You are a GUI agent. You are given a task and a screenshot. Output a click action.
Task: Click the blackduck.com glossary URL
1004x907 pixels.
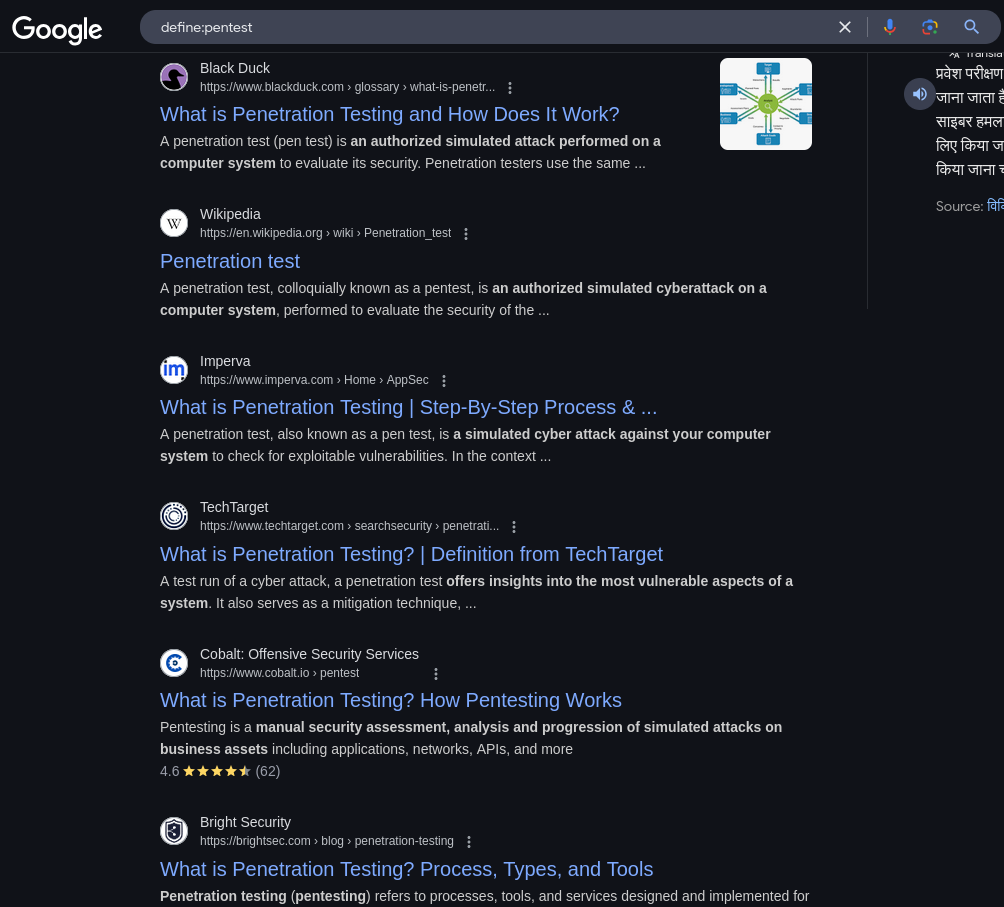(347, 87)
